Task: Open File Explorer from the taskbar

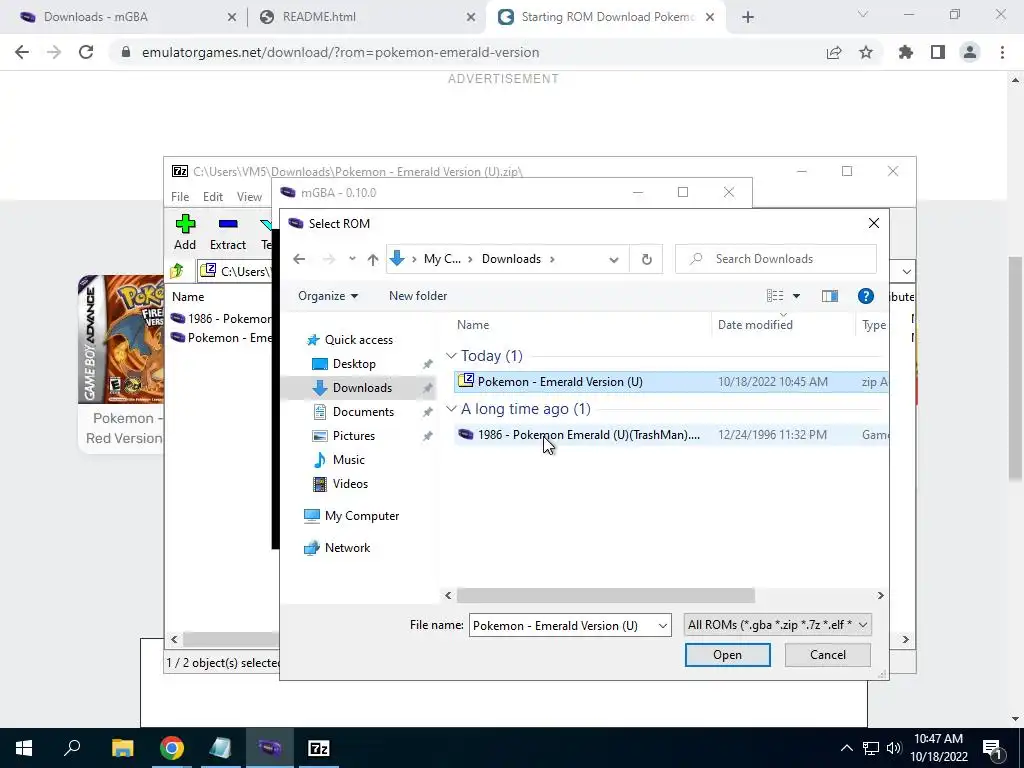Action: (x=122, y=748)
